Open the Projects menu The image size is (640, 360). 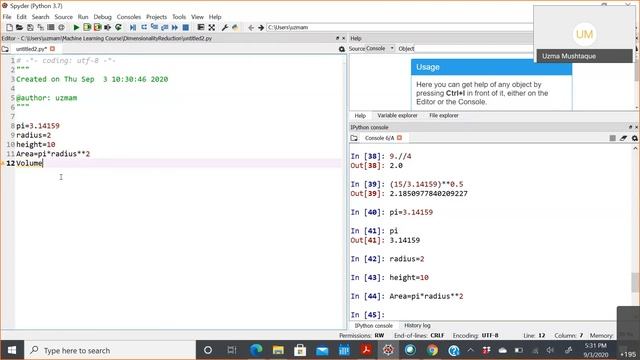coord(156,17)
